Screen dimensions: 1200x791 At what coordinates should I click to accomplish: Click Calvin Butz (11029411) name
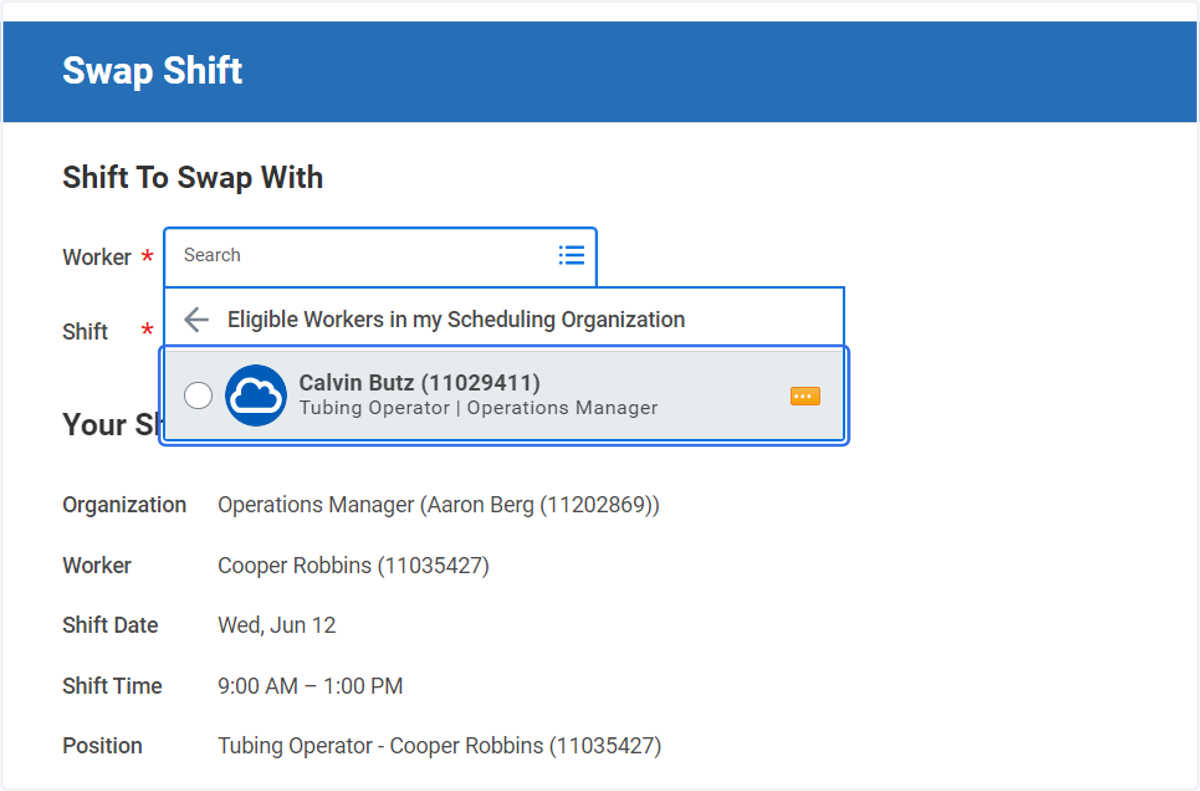[x=420, y=382]
